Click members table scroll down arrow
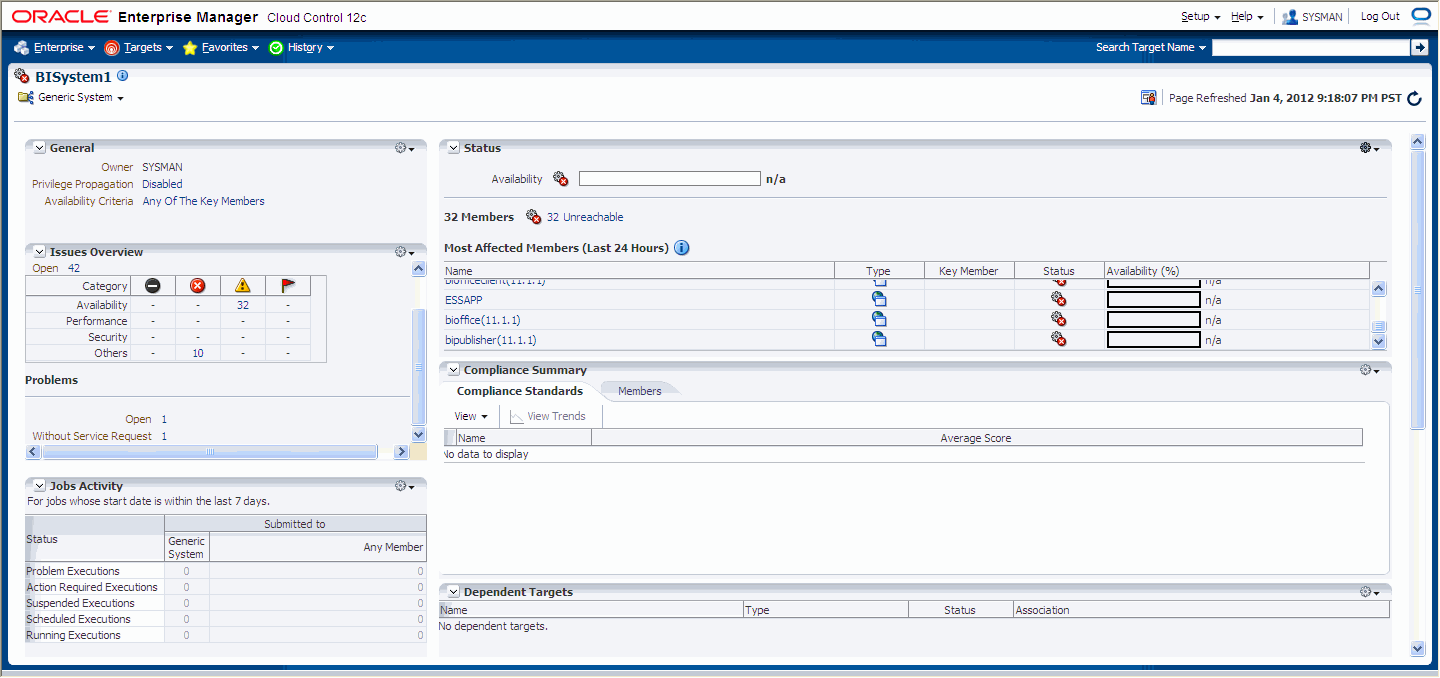The height and width of the screenshot is (678, 1440). pyautogui.click(x=1379, y=341)
